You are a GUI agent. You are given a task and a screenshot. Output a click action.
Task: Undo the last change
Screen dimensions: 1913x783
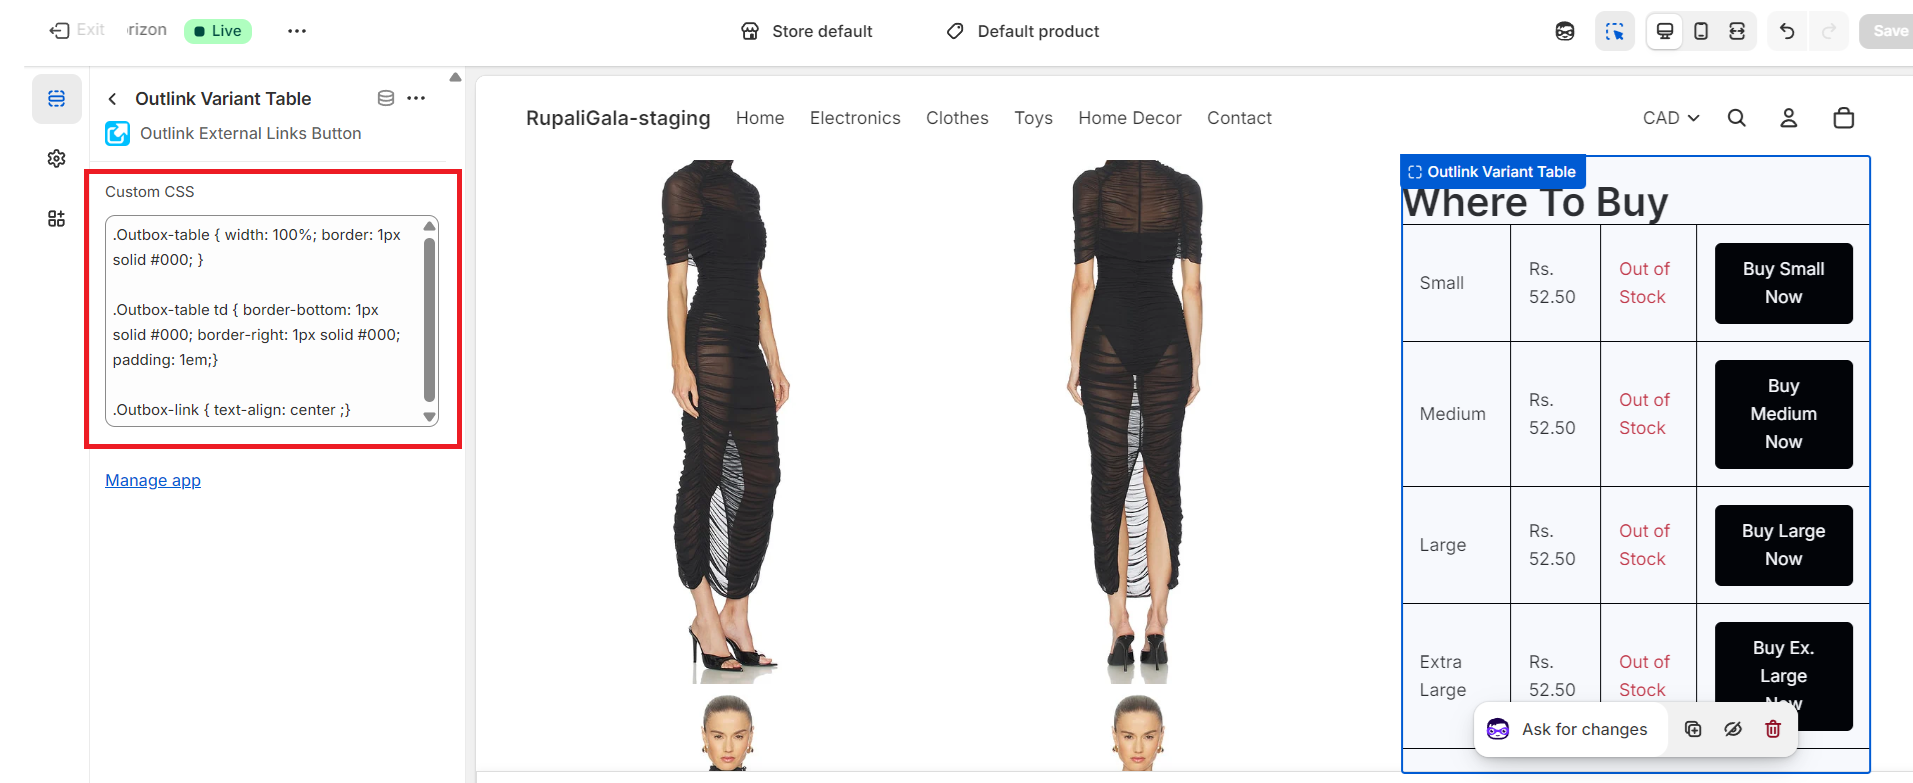(x=1787, y=31)
